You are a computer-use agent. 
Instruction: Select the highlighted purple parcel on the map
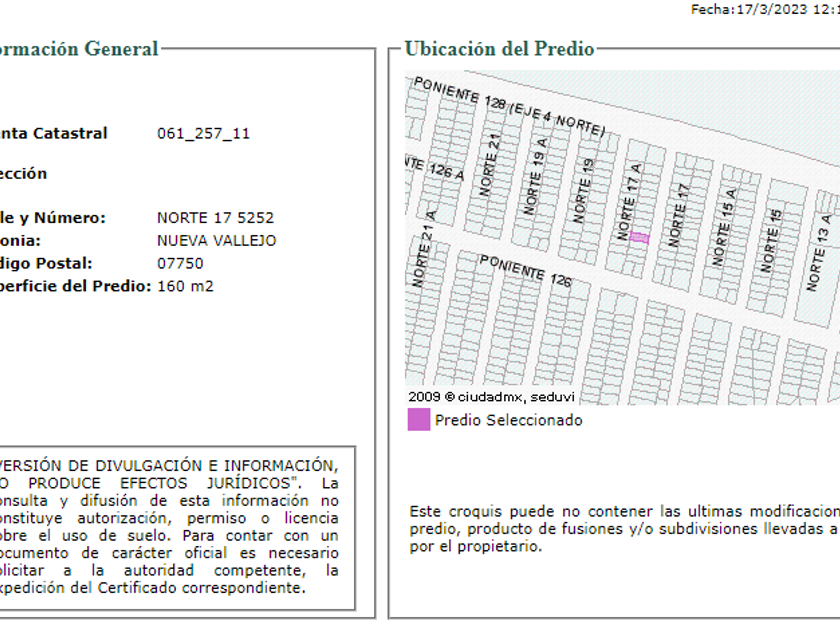point(639,237)
